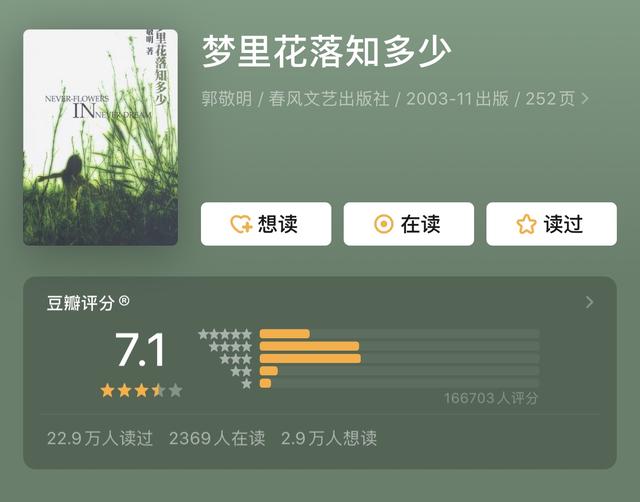The width and height of the screenshot is (640, 502).
Task: Click the four-star rating row icon
Action: pos(231,347)
